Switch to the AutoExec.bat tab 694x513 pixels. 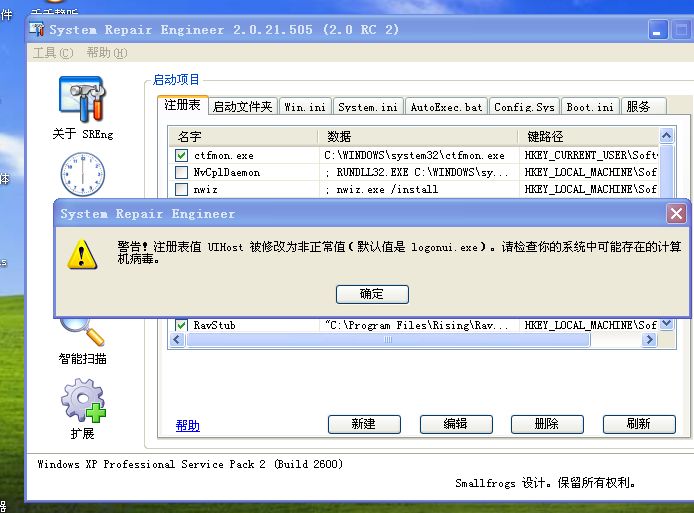point(446,107)
